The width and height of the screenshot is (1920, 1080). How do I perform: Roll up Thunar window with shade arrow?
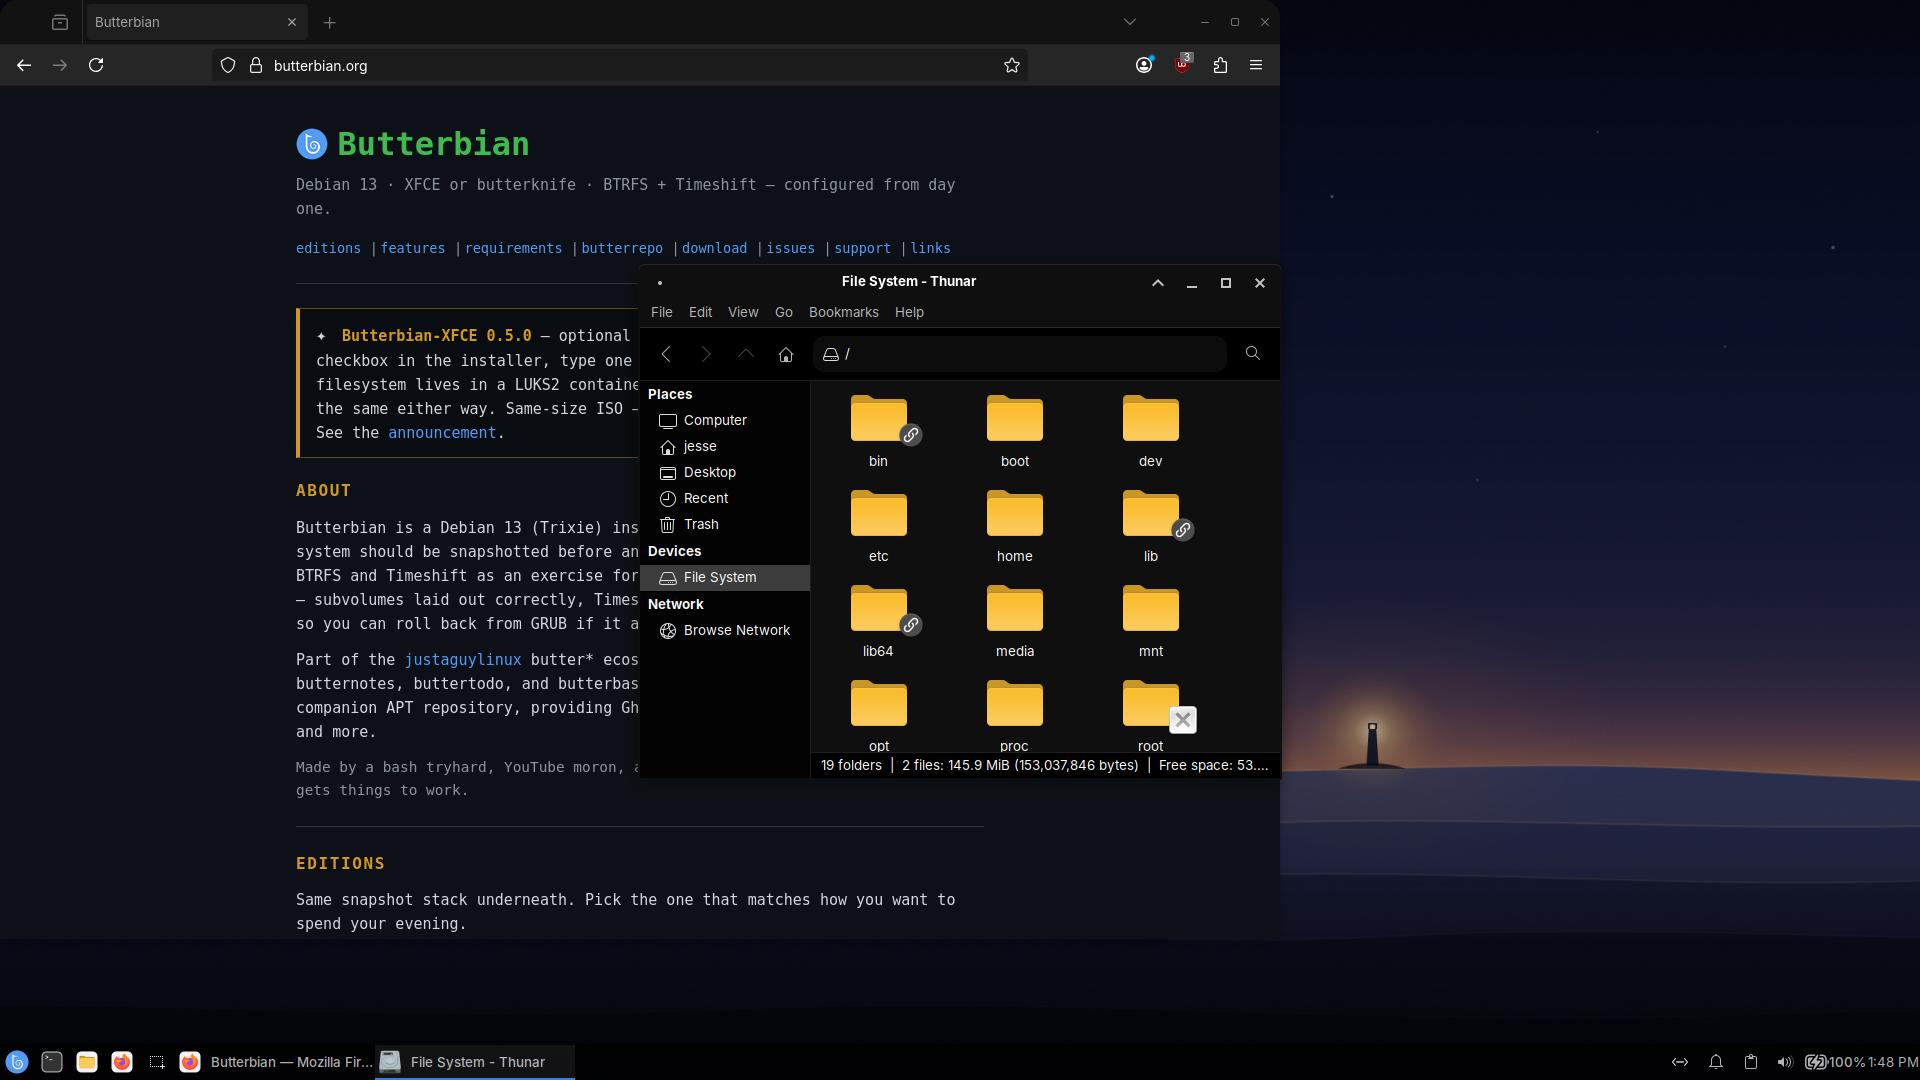click(x=1158, y=283)
